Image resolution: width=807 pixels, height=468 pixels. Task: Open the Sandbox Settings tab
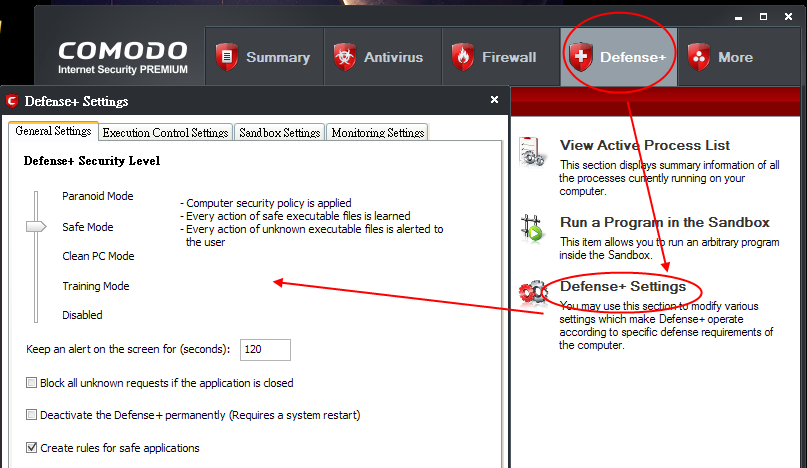pos(279,132)
